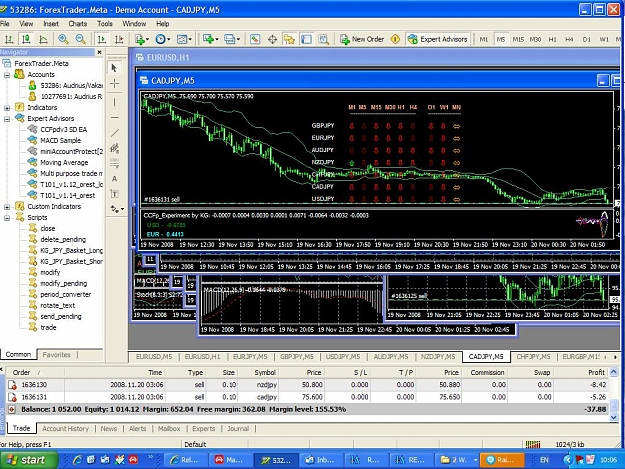Click the Windows start button
The height and width of the screenshot is (469, 625).
[28, 460]
